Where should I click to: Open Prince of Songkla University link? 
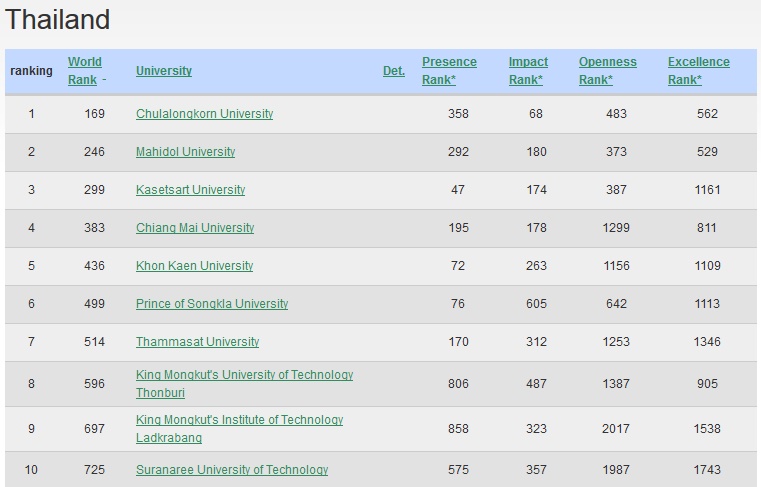click(x=212, y=304)
